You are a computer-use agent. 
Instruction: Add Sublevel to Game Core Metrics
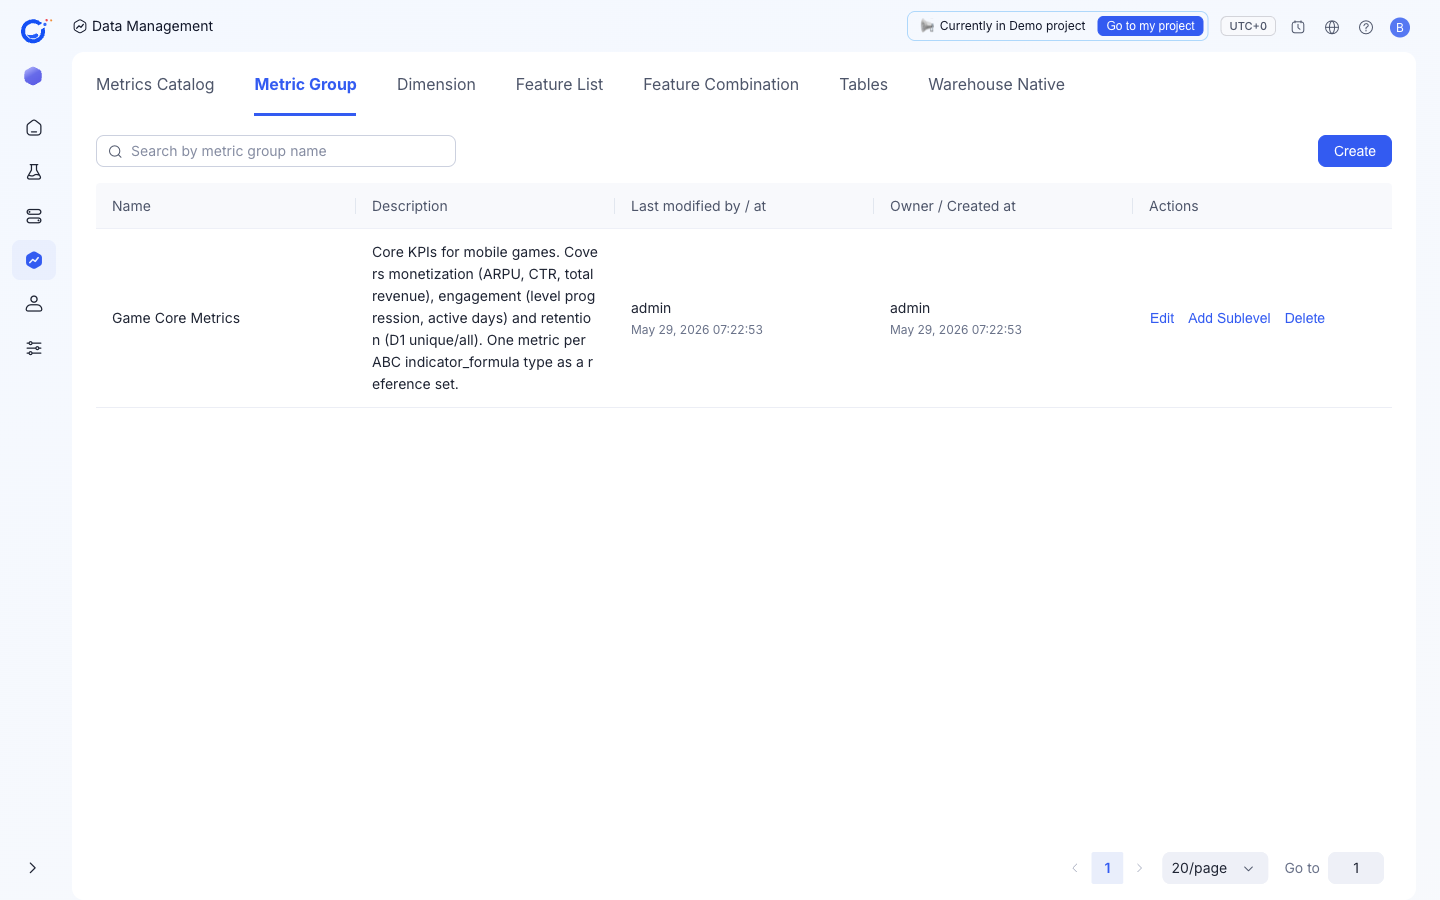coord(1229,318)
